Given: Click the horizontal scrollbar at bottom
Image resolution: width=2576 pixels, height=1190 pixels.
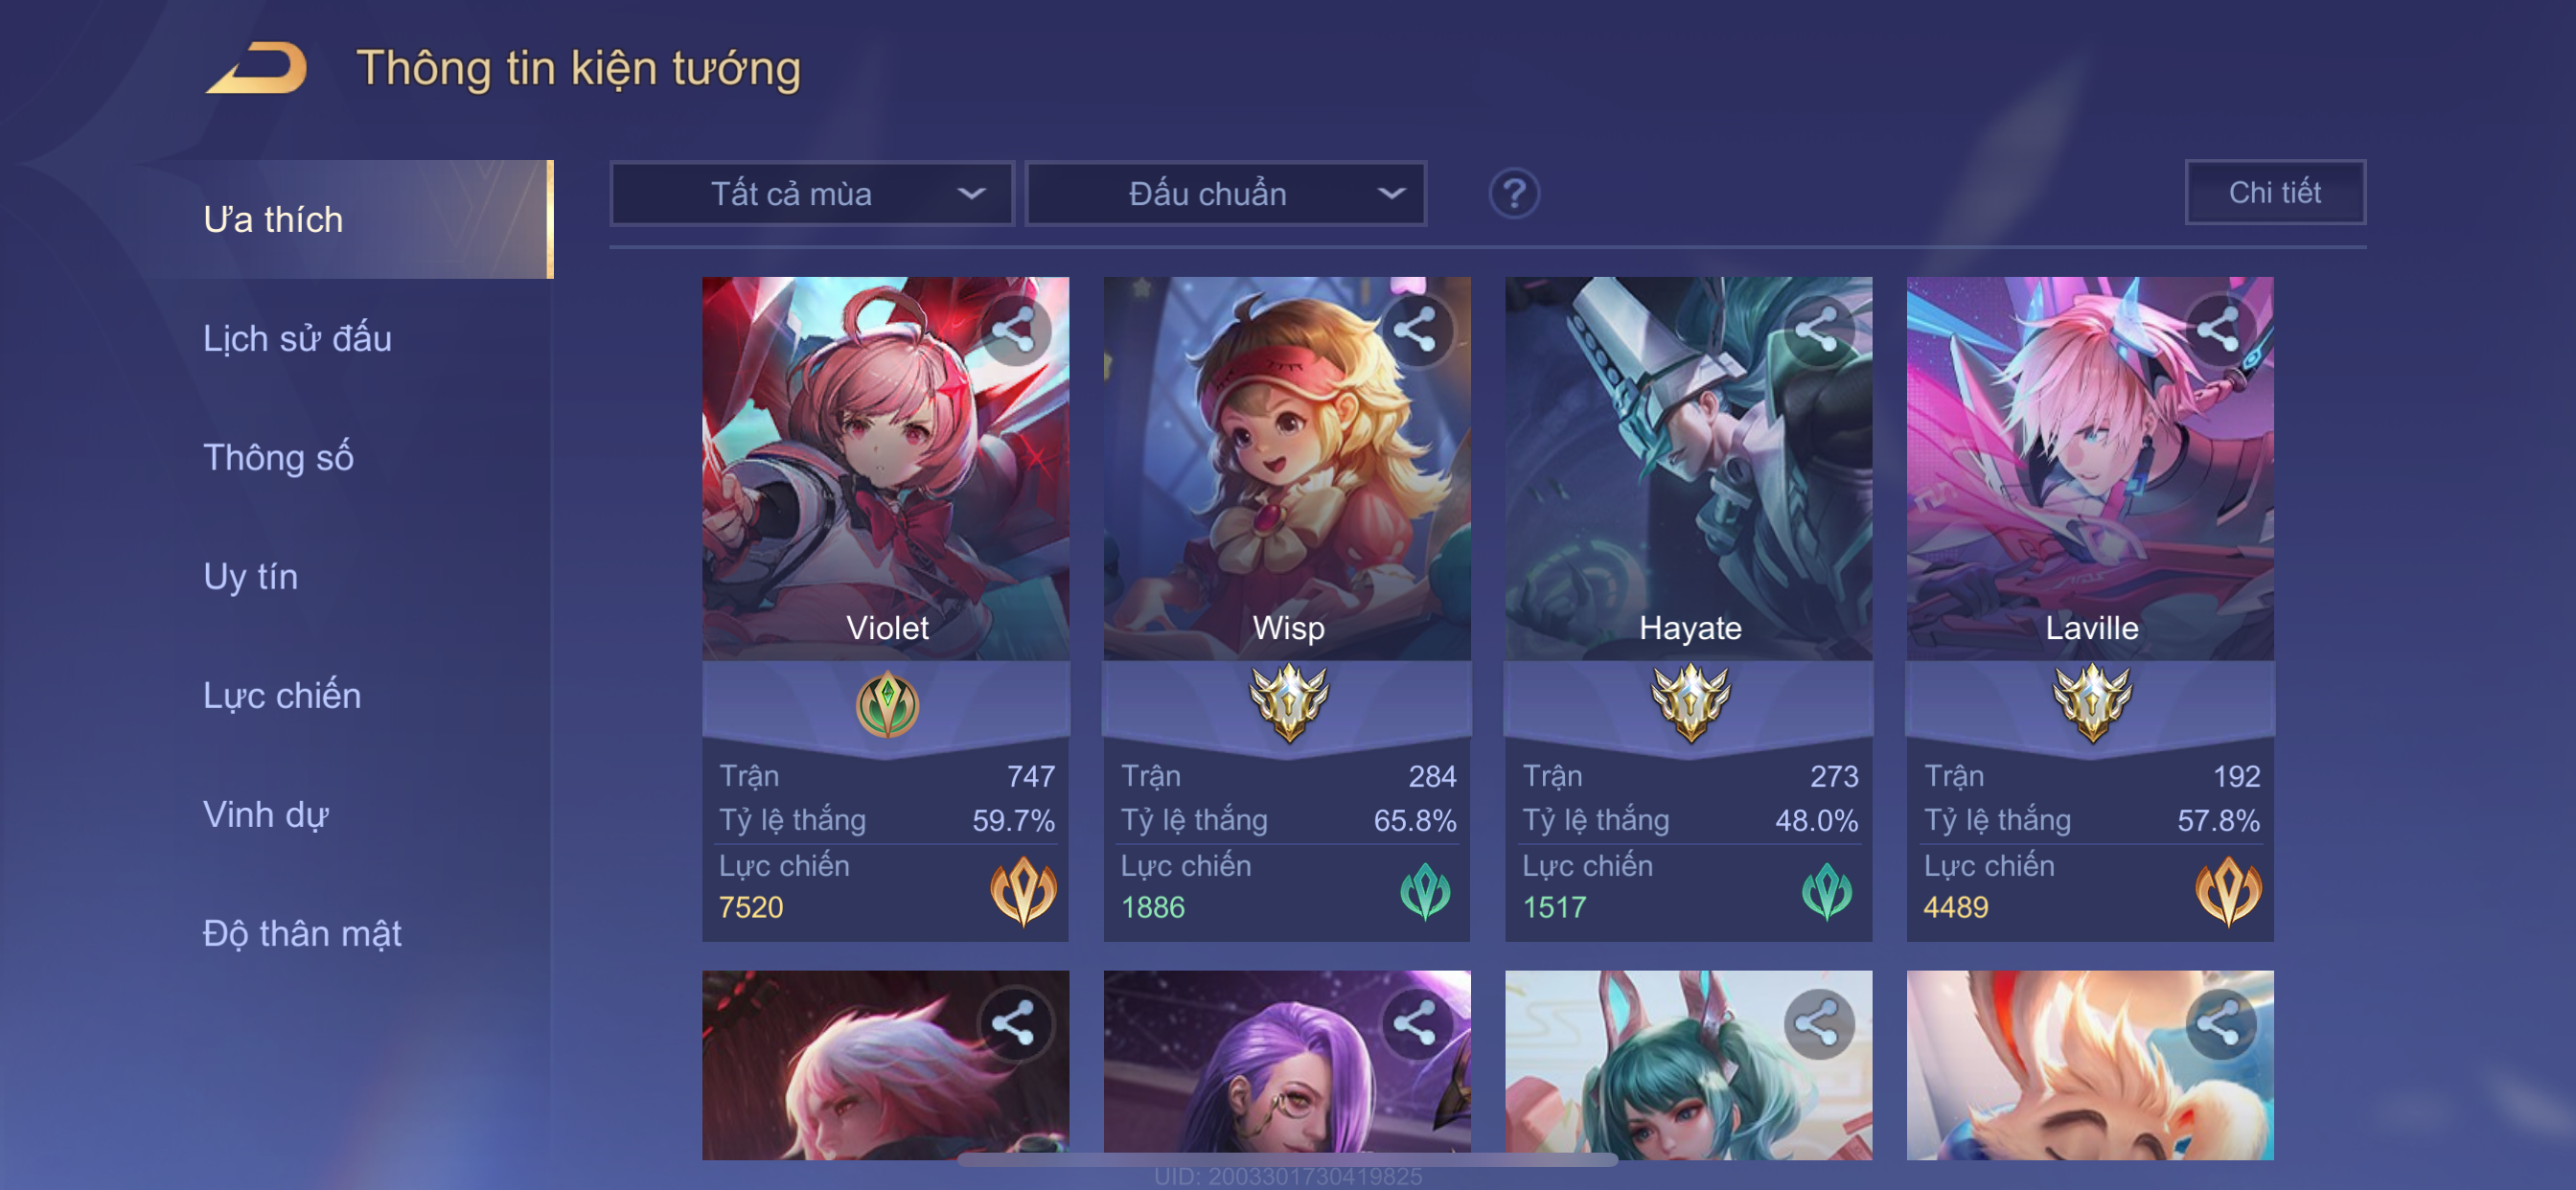Looking at the screenshot, I should (x=1287, y=1159).
